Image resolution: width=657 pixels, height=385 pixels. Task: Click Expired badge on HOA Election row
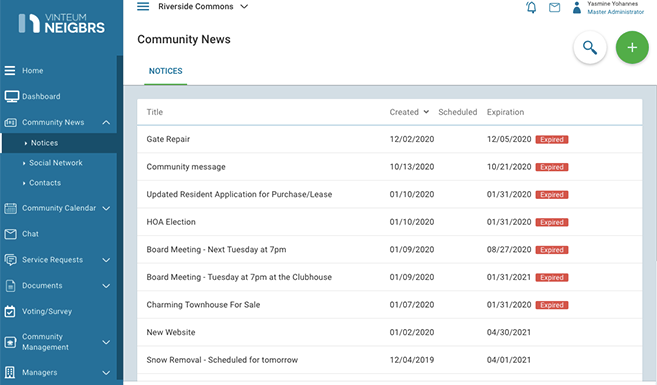click(552, 222)
